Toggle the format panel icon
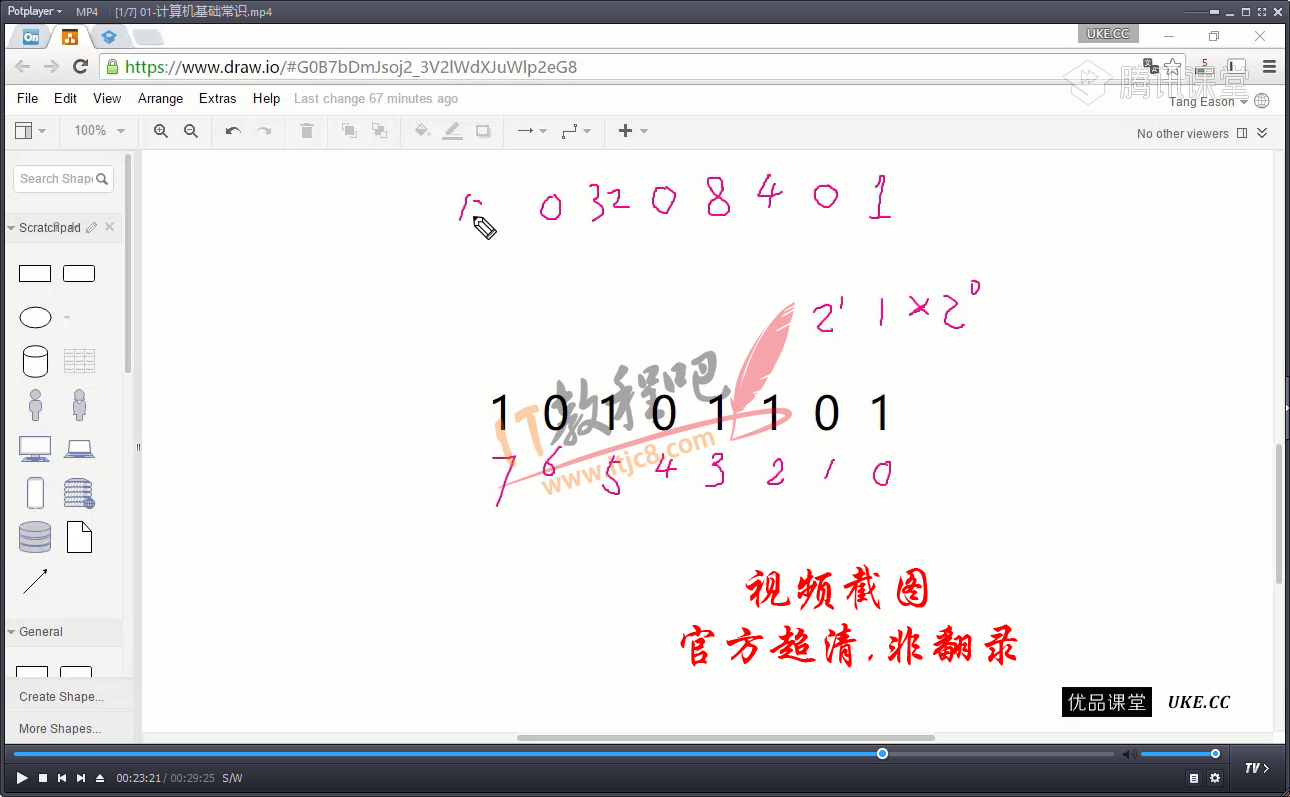Viewport: 1290px width, 797px height. click(x=1242, y=133)
